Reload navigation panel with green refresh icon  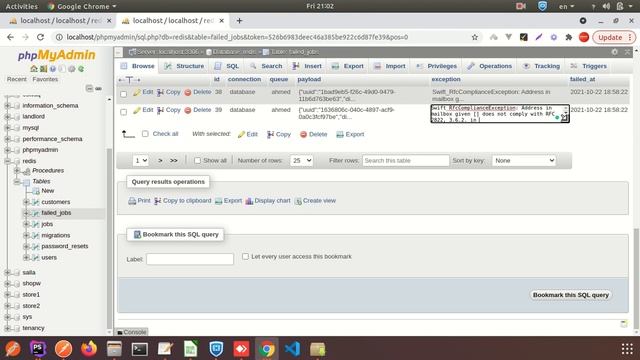coord(81,69)
